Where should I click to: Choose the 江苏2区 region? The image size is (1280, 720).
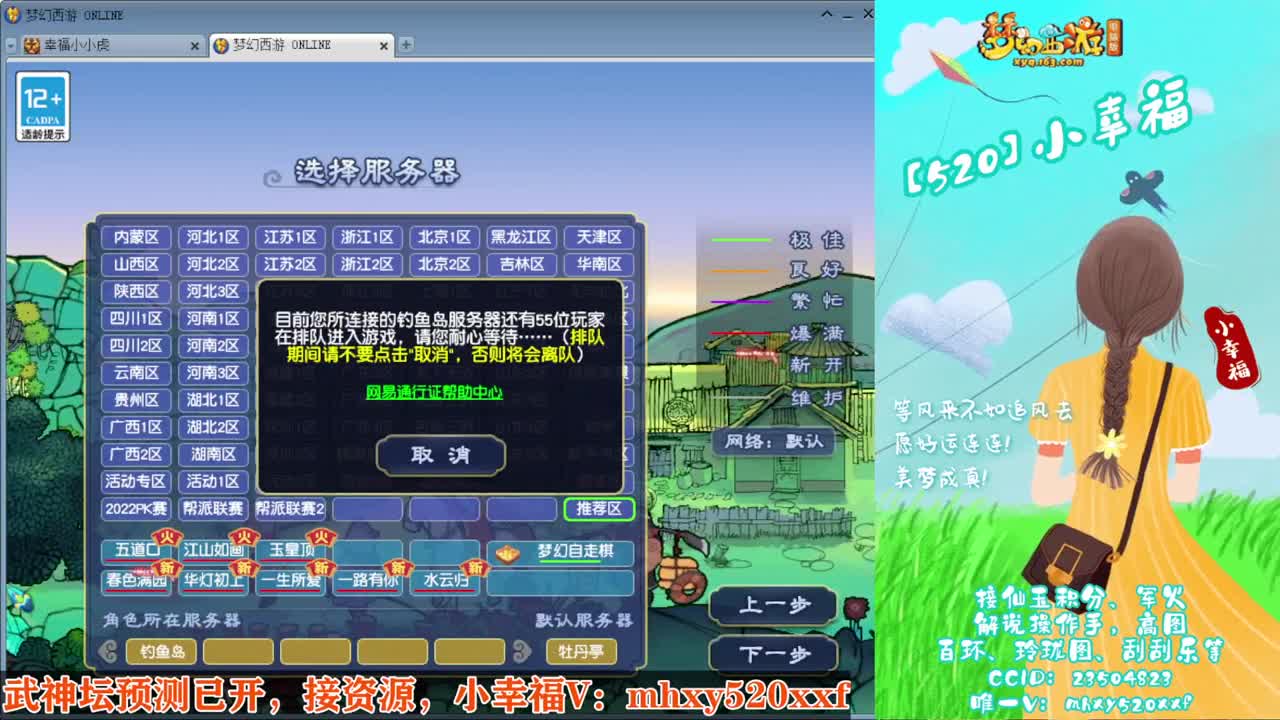(x=290, y=264)
